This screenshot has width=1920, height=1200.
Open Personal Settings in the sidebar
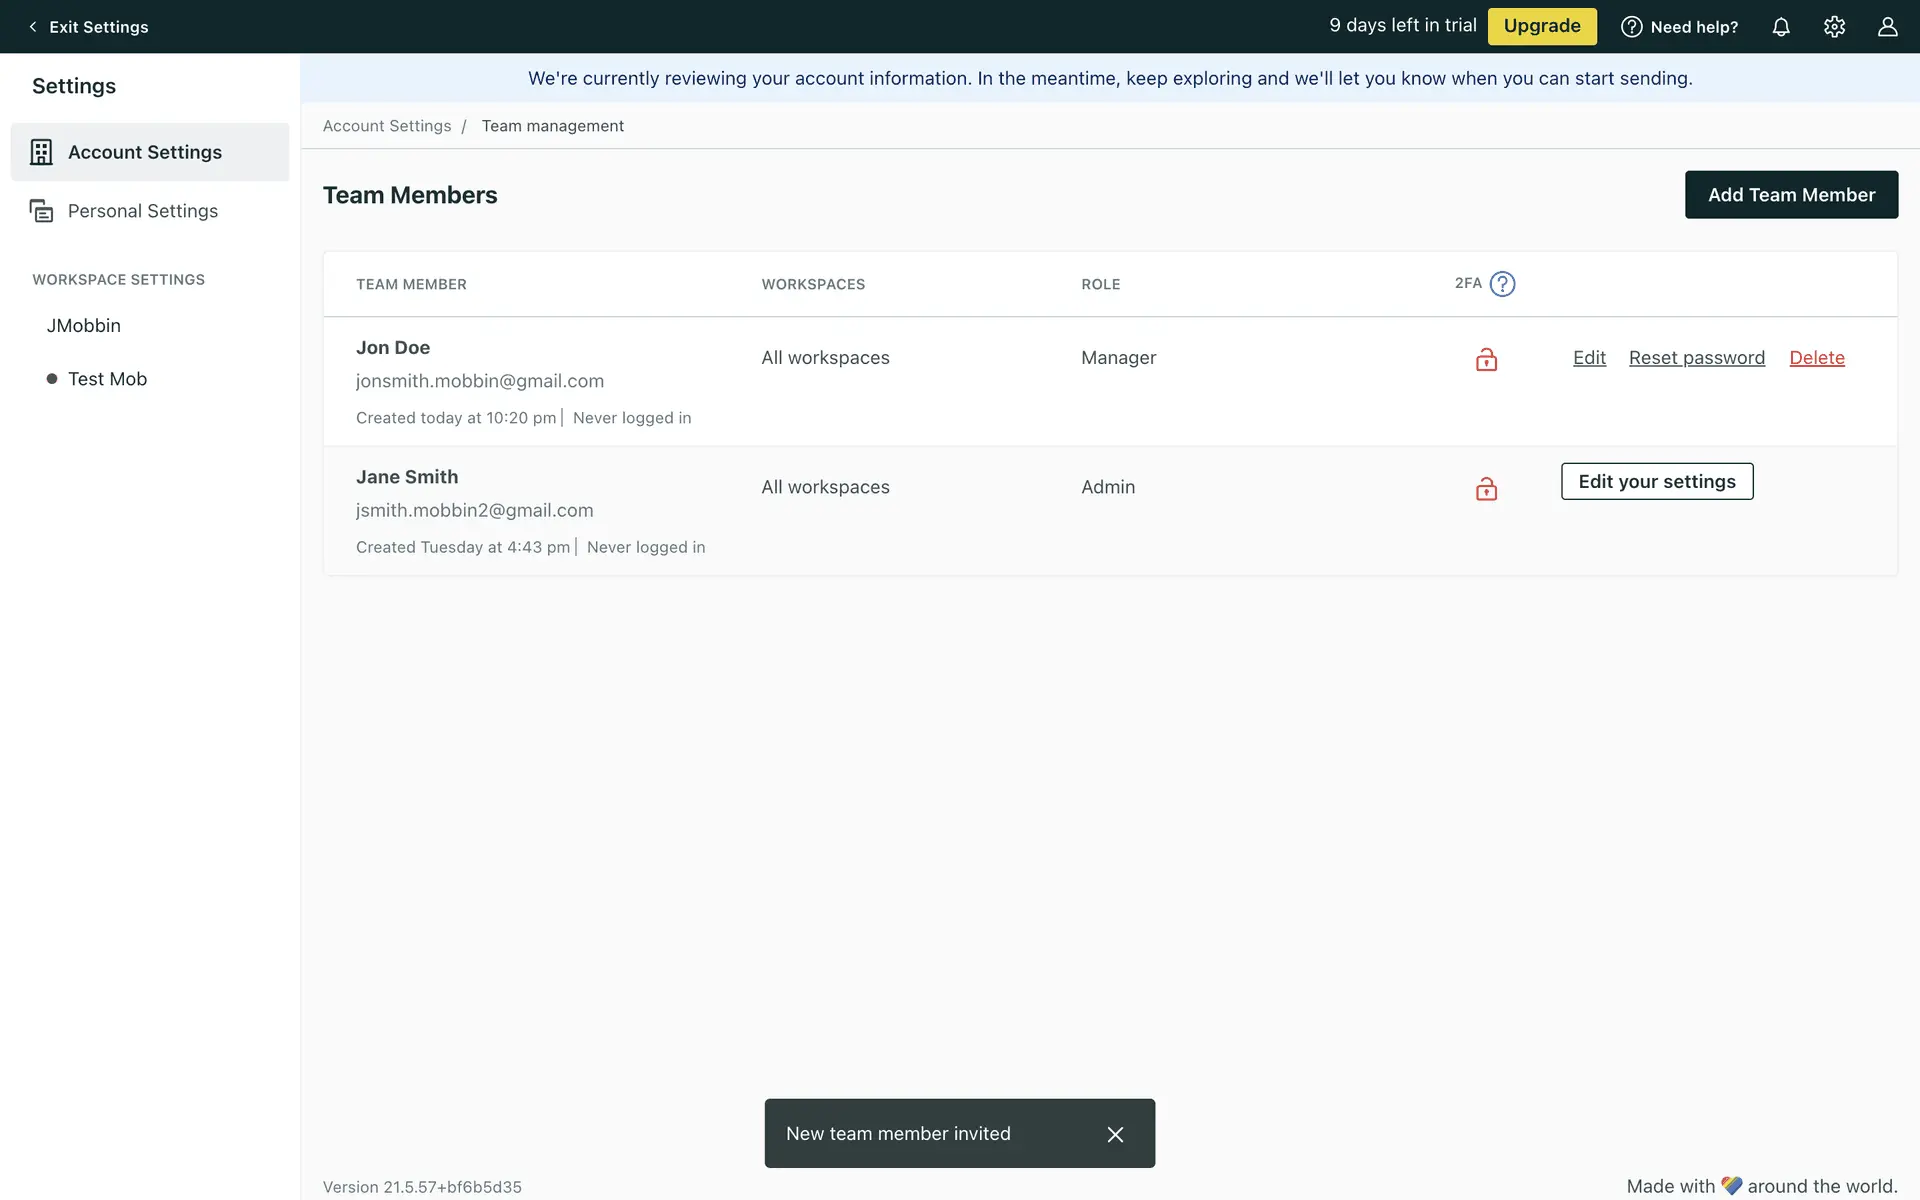tap(143, 211)
